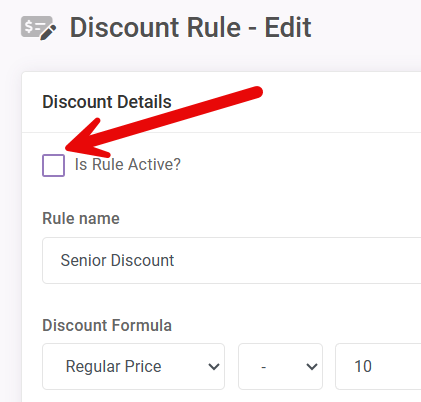The width and height of the screenshot is (421, 402).
Task: Enable the Is Rule Active checkbox
Action: pos(53,165)
